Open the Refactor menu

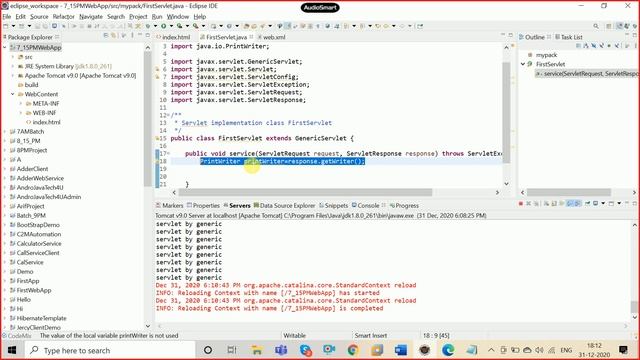[x=63, y=17]
